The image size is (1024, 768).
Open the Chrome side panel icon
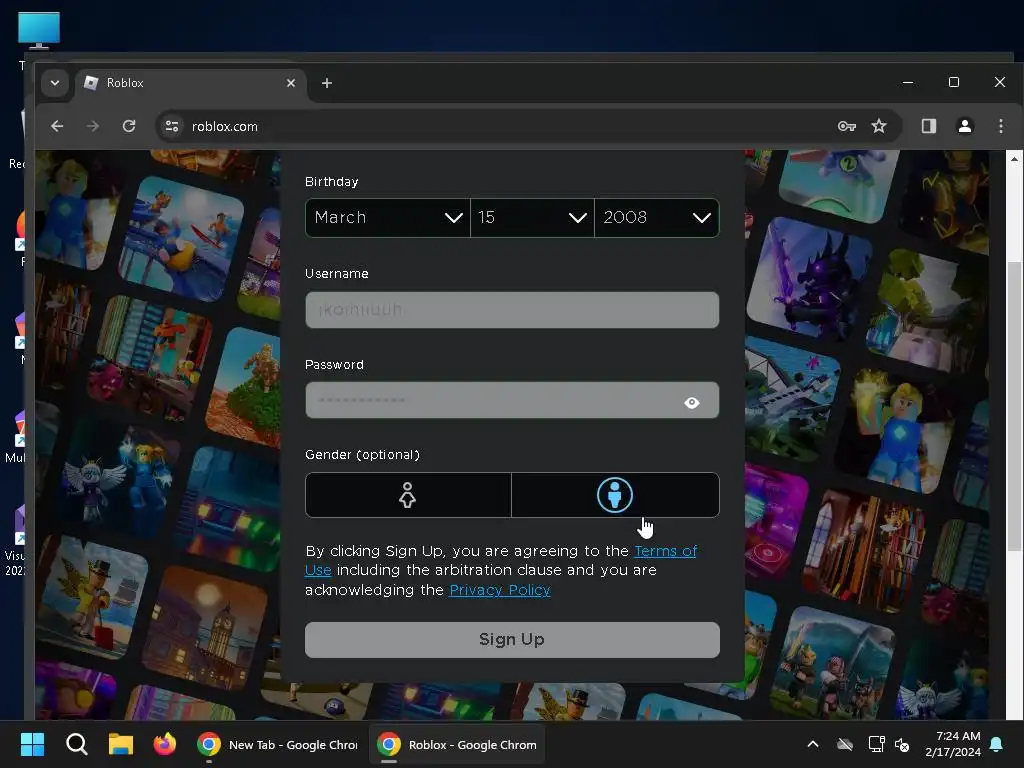tap(929, 126)
